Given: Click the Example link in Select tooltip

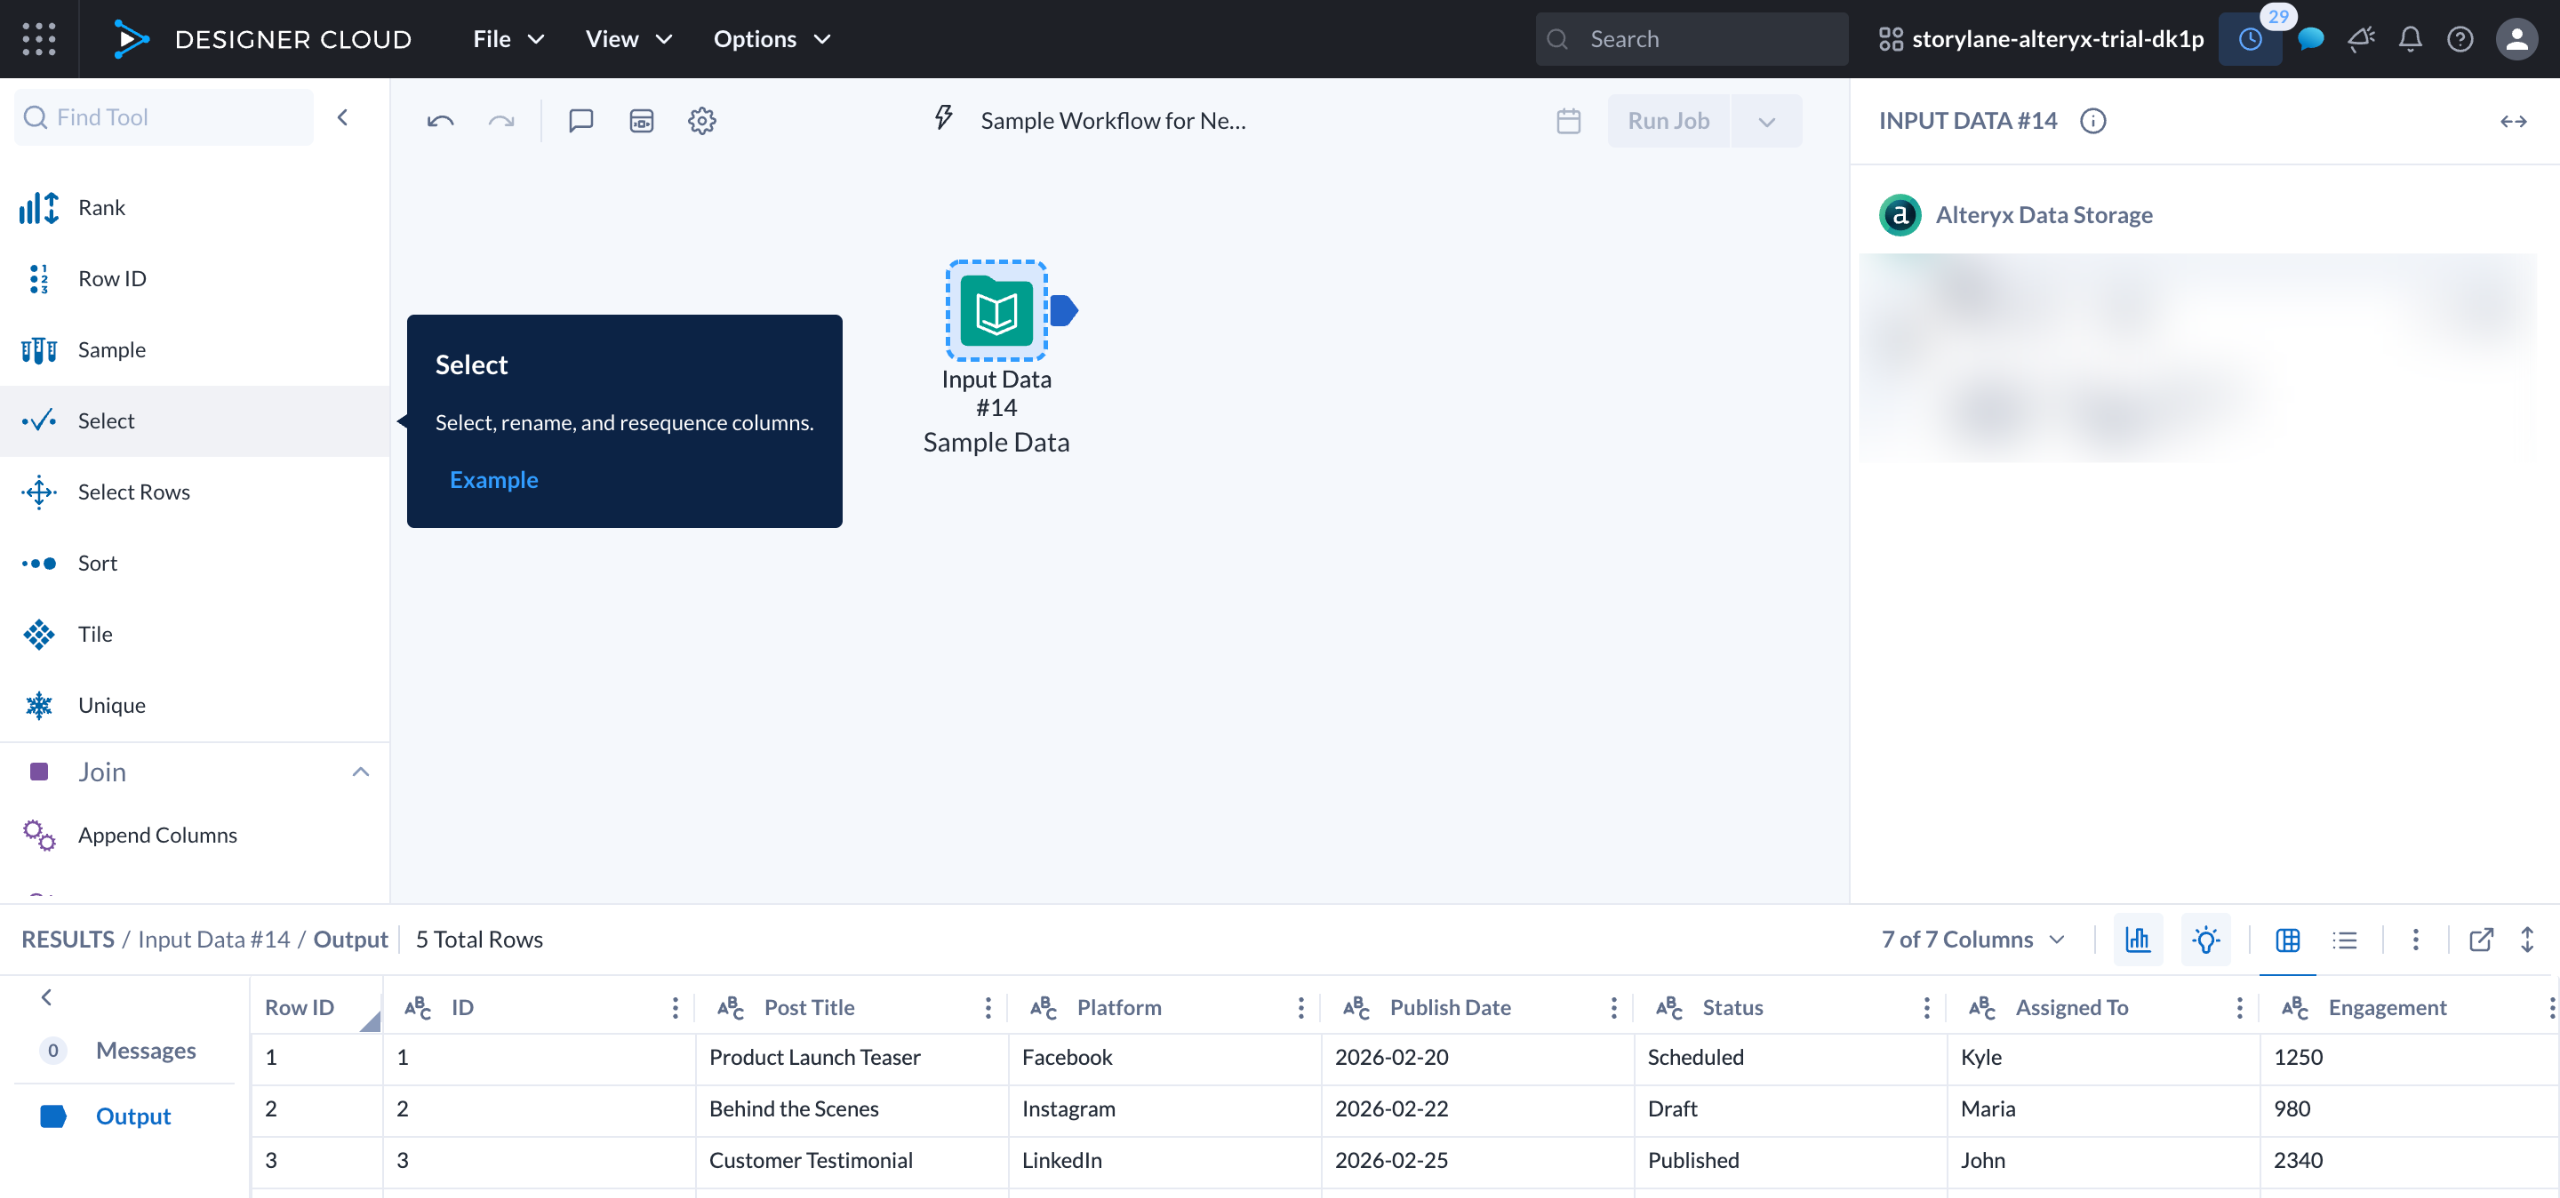Looking at the screenshot, I should coord(494,480).
